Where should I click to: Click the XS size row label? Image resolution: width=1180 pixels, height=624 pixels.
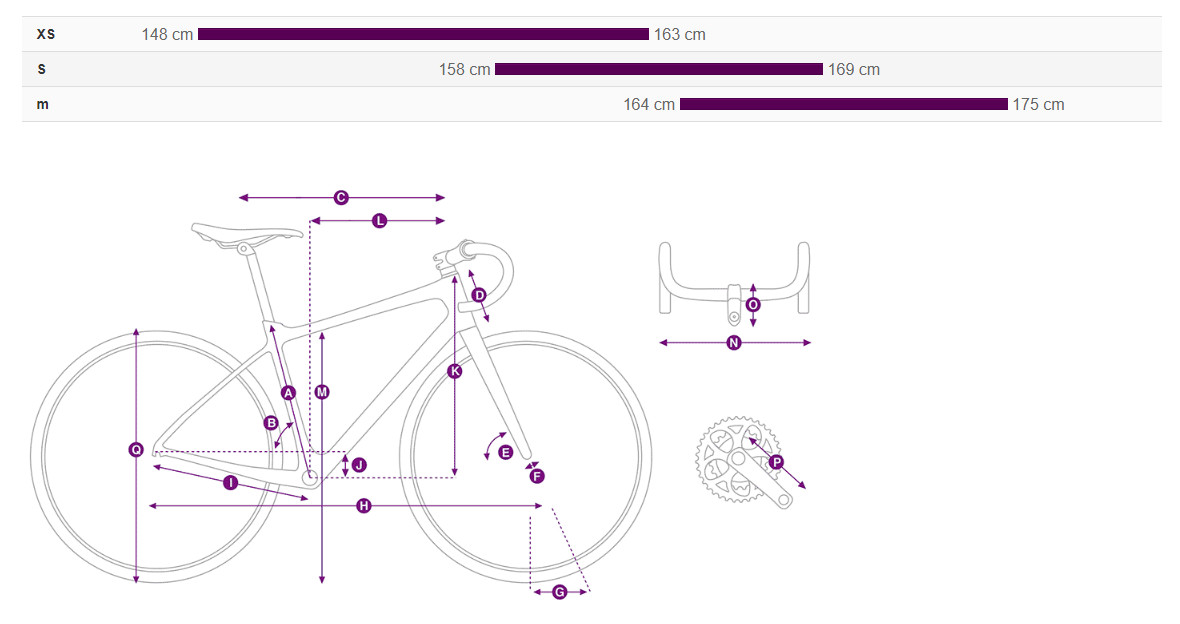point(46,34)
